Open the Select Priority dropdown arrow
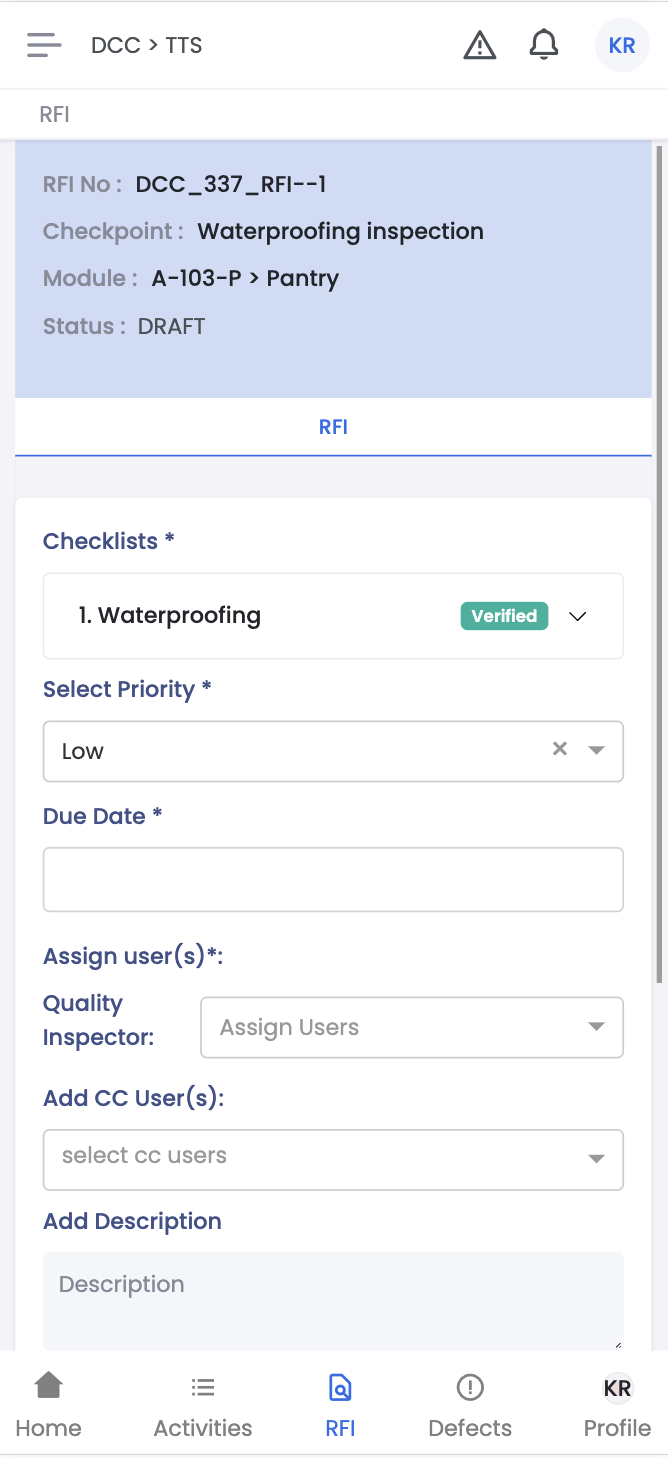Screen dimensions: 668x1458 coord(597,750)
